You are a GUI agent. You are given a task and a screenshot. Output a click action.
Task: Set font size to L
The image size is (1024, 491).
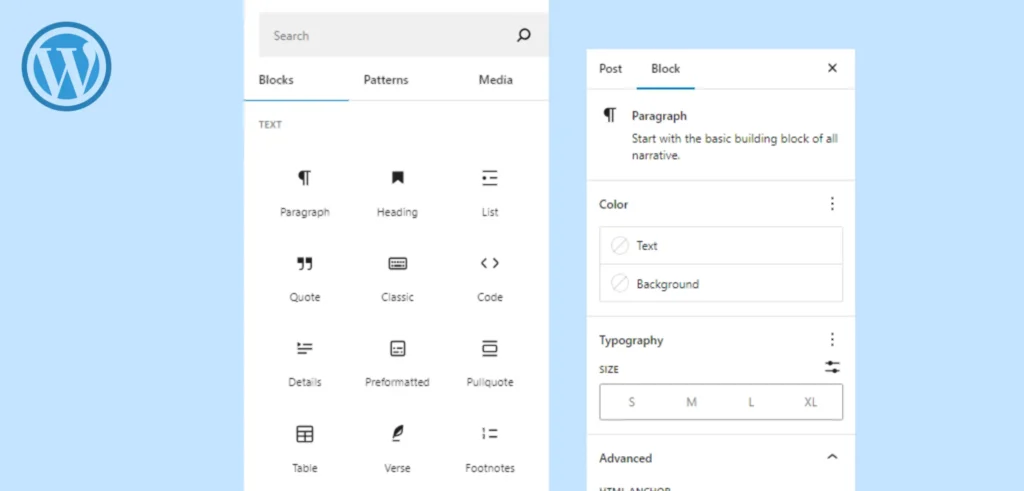point(751,402)
